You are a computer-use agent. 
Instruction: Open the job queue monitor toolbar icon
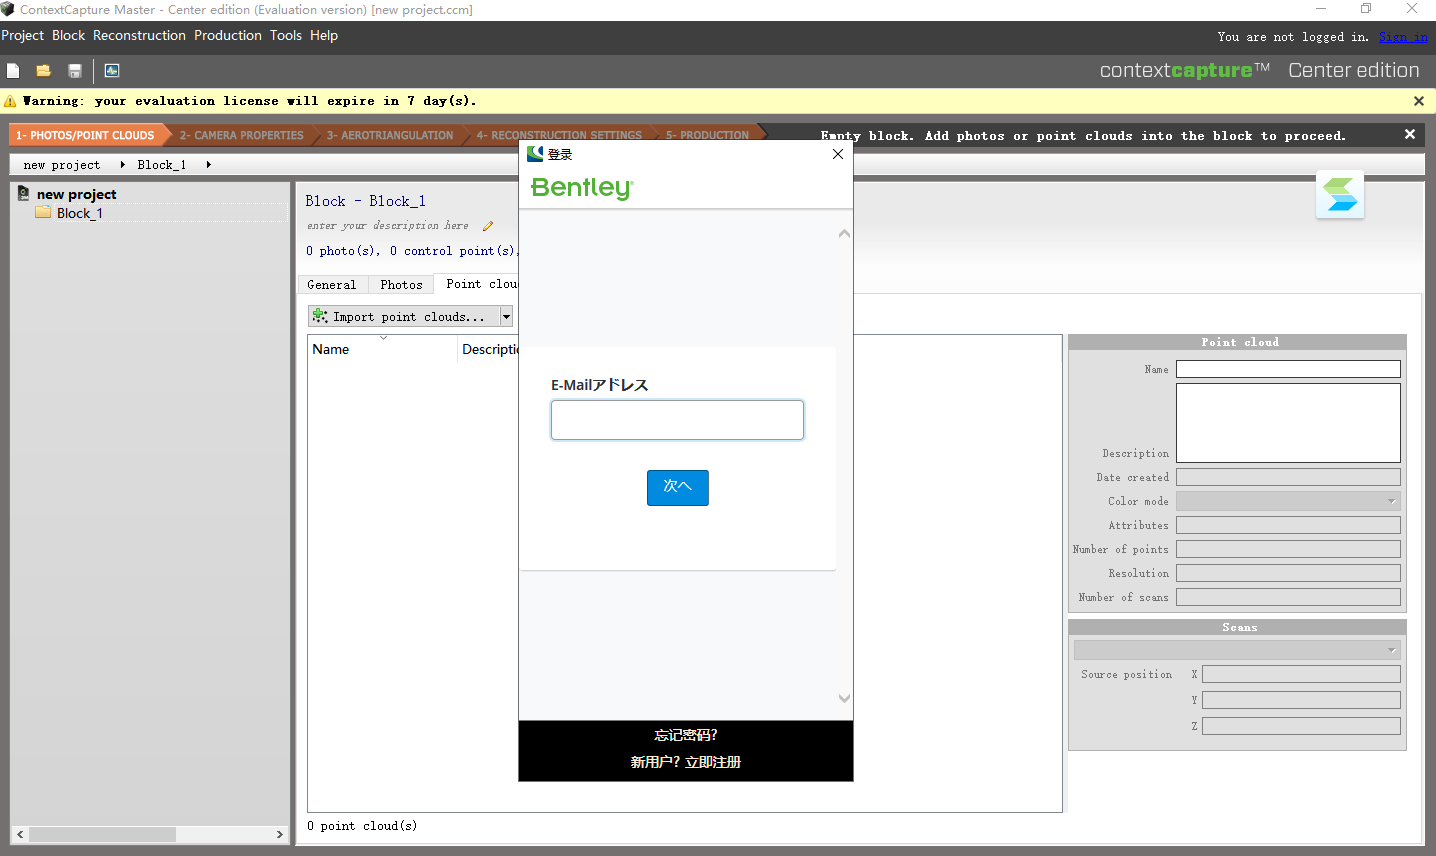point(112,71)
